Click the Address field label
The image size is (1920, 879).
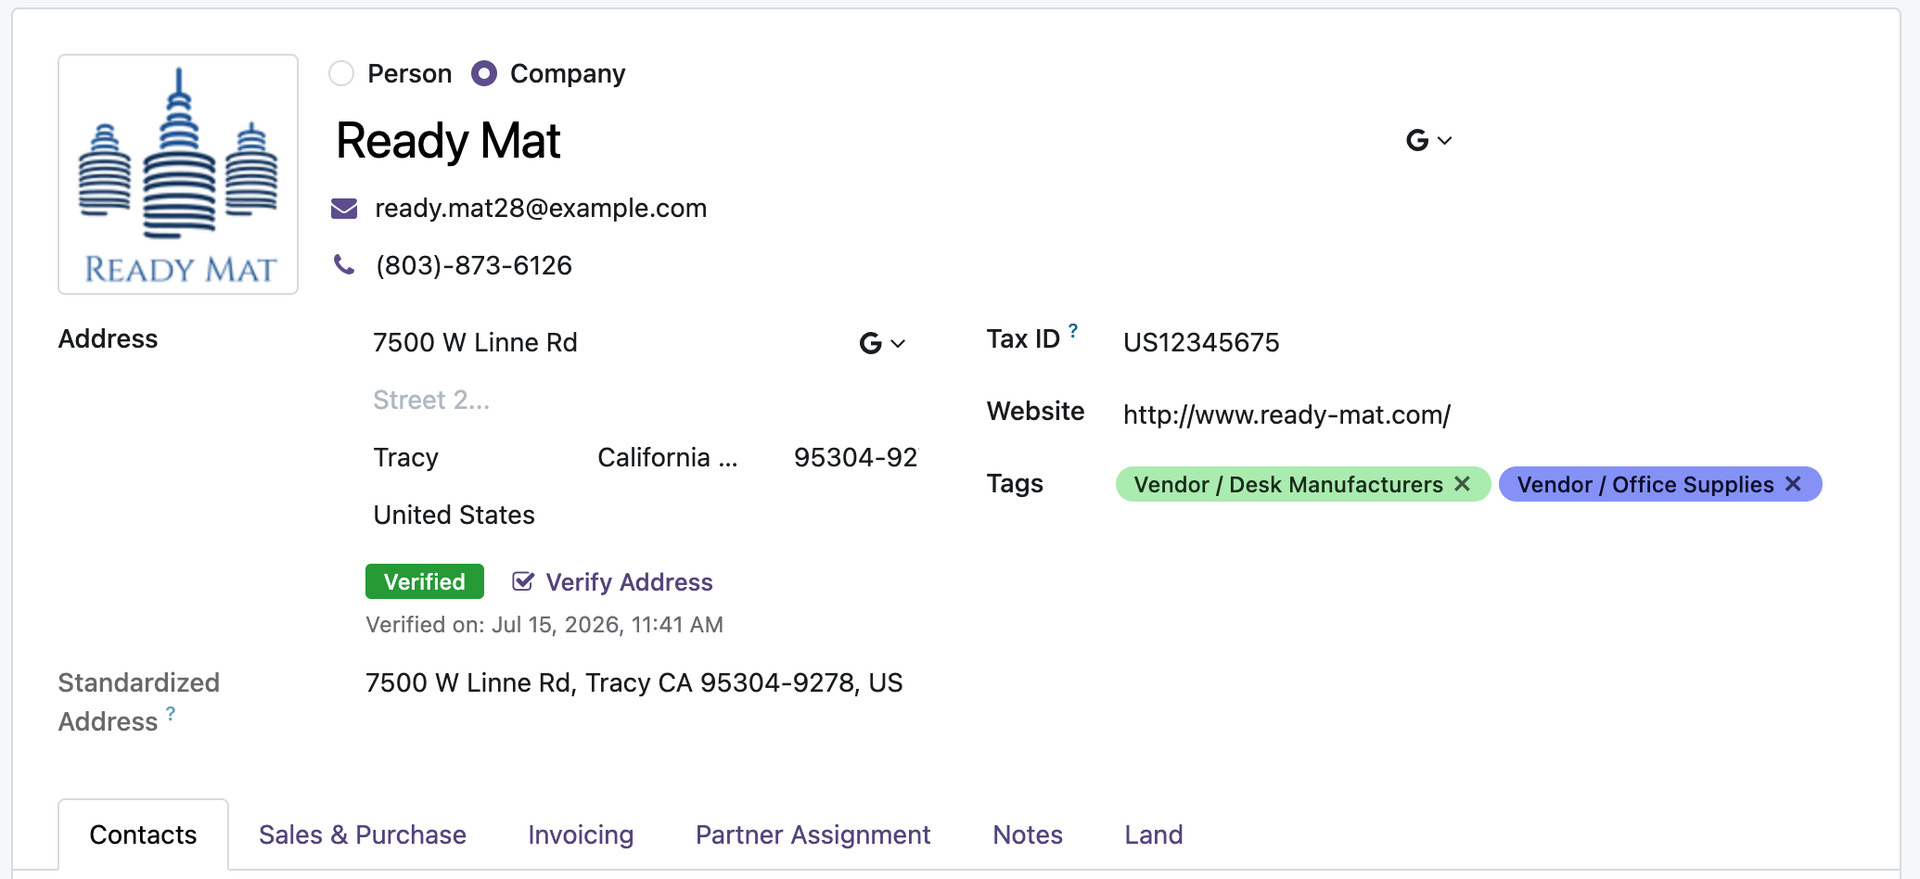(x=108, y=339)
